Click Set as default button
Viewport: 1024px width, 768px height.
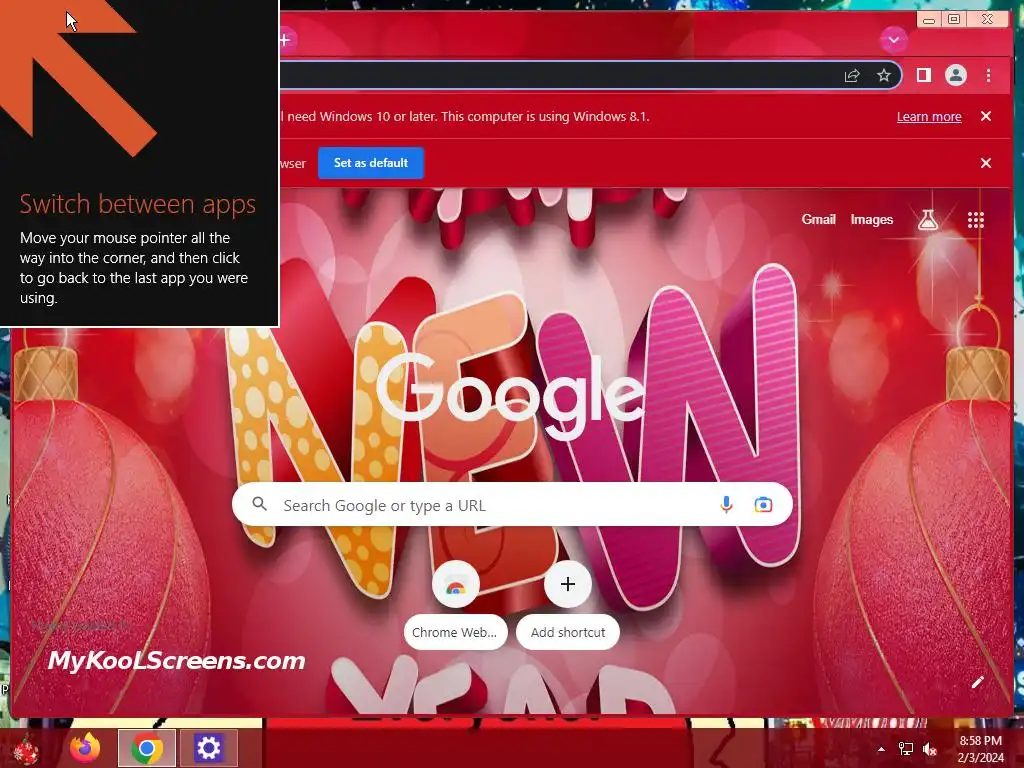click(x=371, y=163)
